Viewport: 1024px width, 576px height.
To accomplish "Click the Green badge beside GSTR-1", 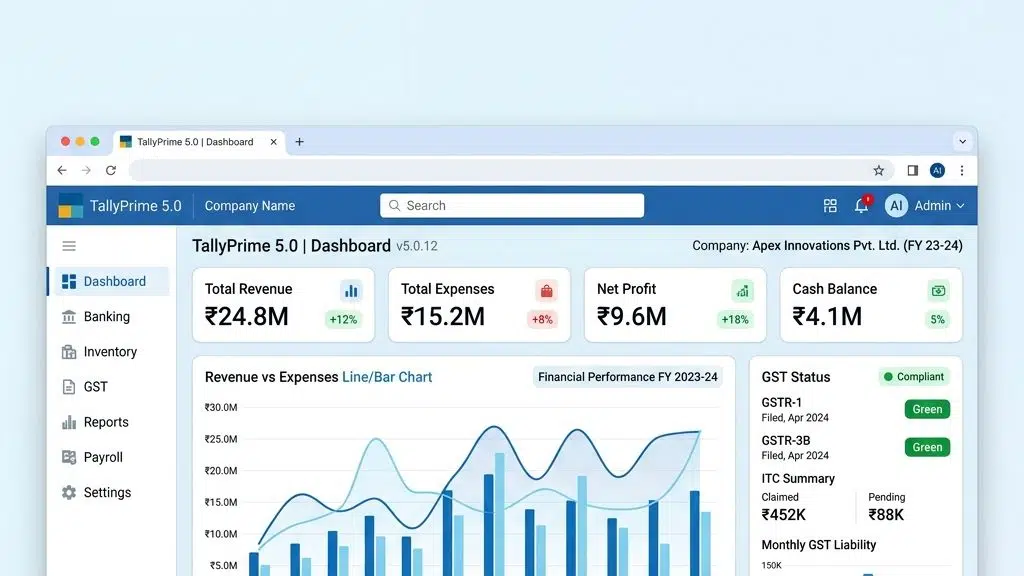I will [927, 409].
